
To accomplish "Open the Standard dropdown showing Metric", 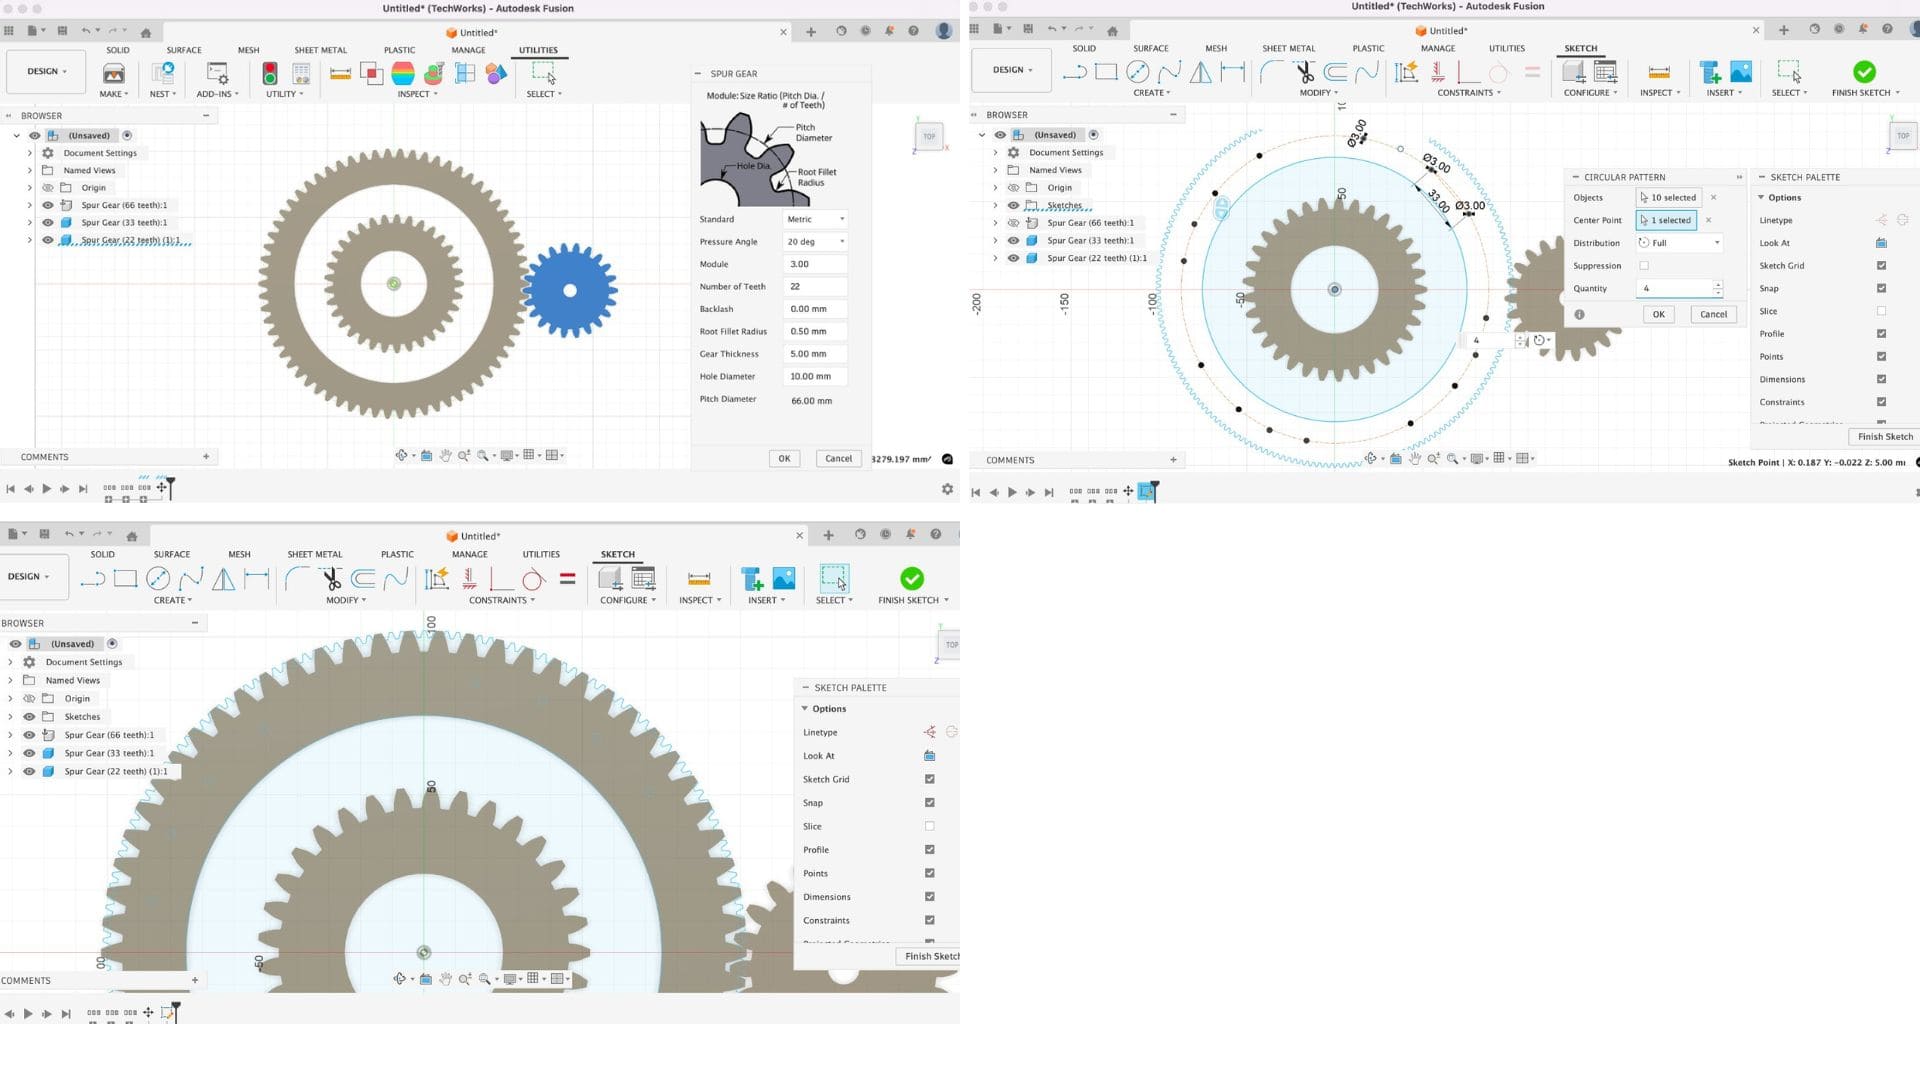I will (x=815, y=219).
